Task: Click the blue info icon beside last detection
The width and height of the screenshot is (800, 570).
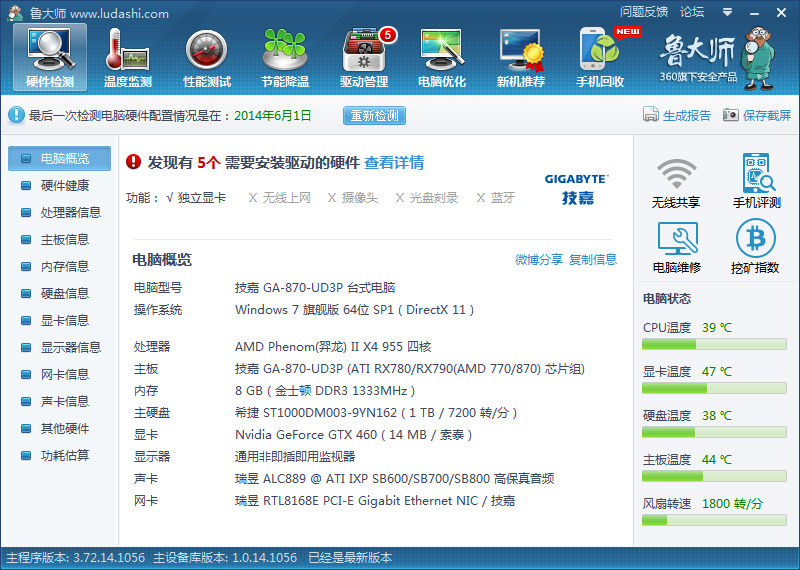Action: coord(16,115)
